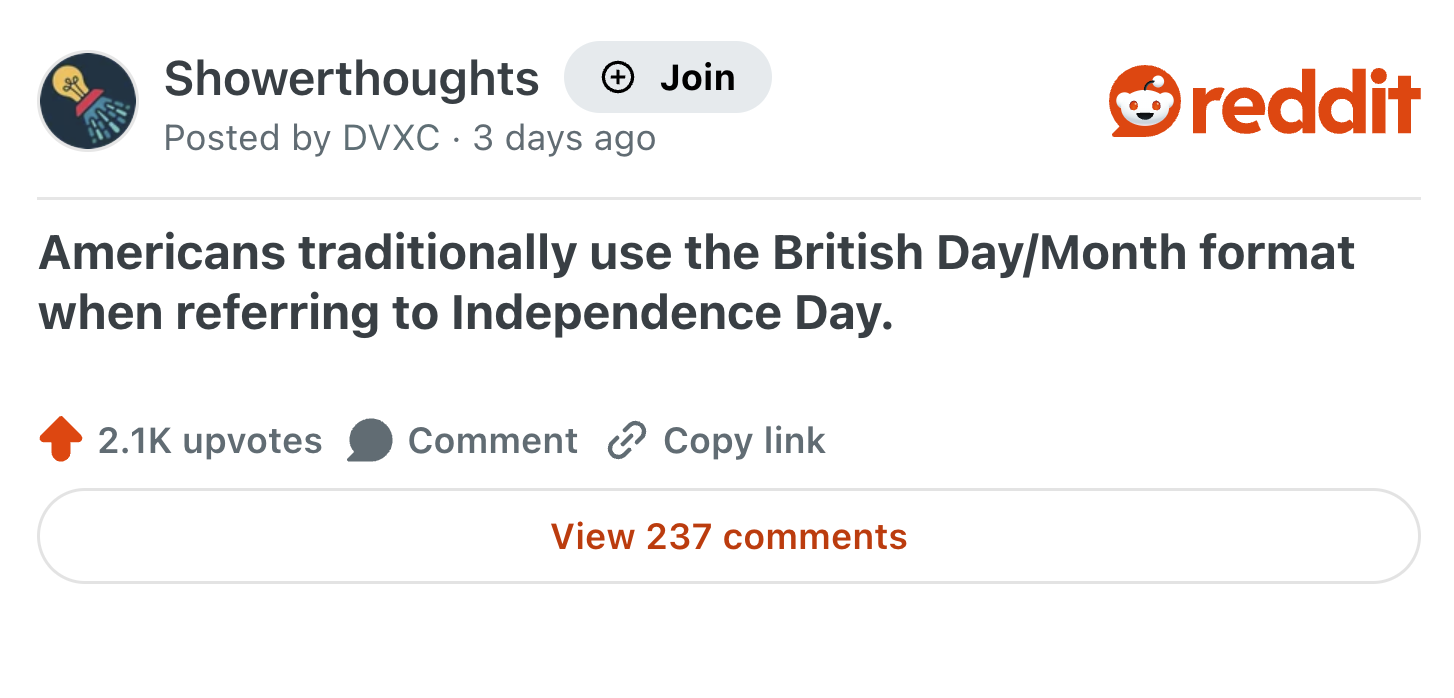
Task: Click the "Posted by" text
Action: point(248,138)
